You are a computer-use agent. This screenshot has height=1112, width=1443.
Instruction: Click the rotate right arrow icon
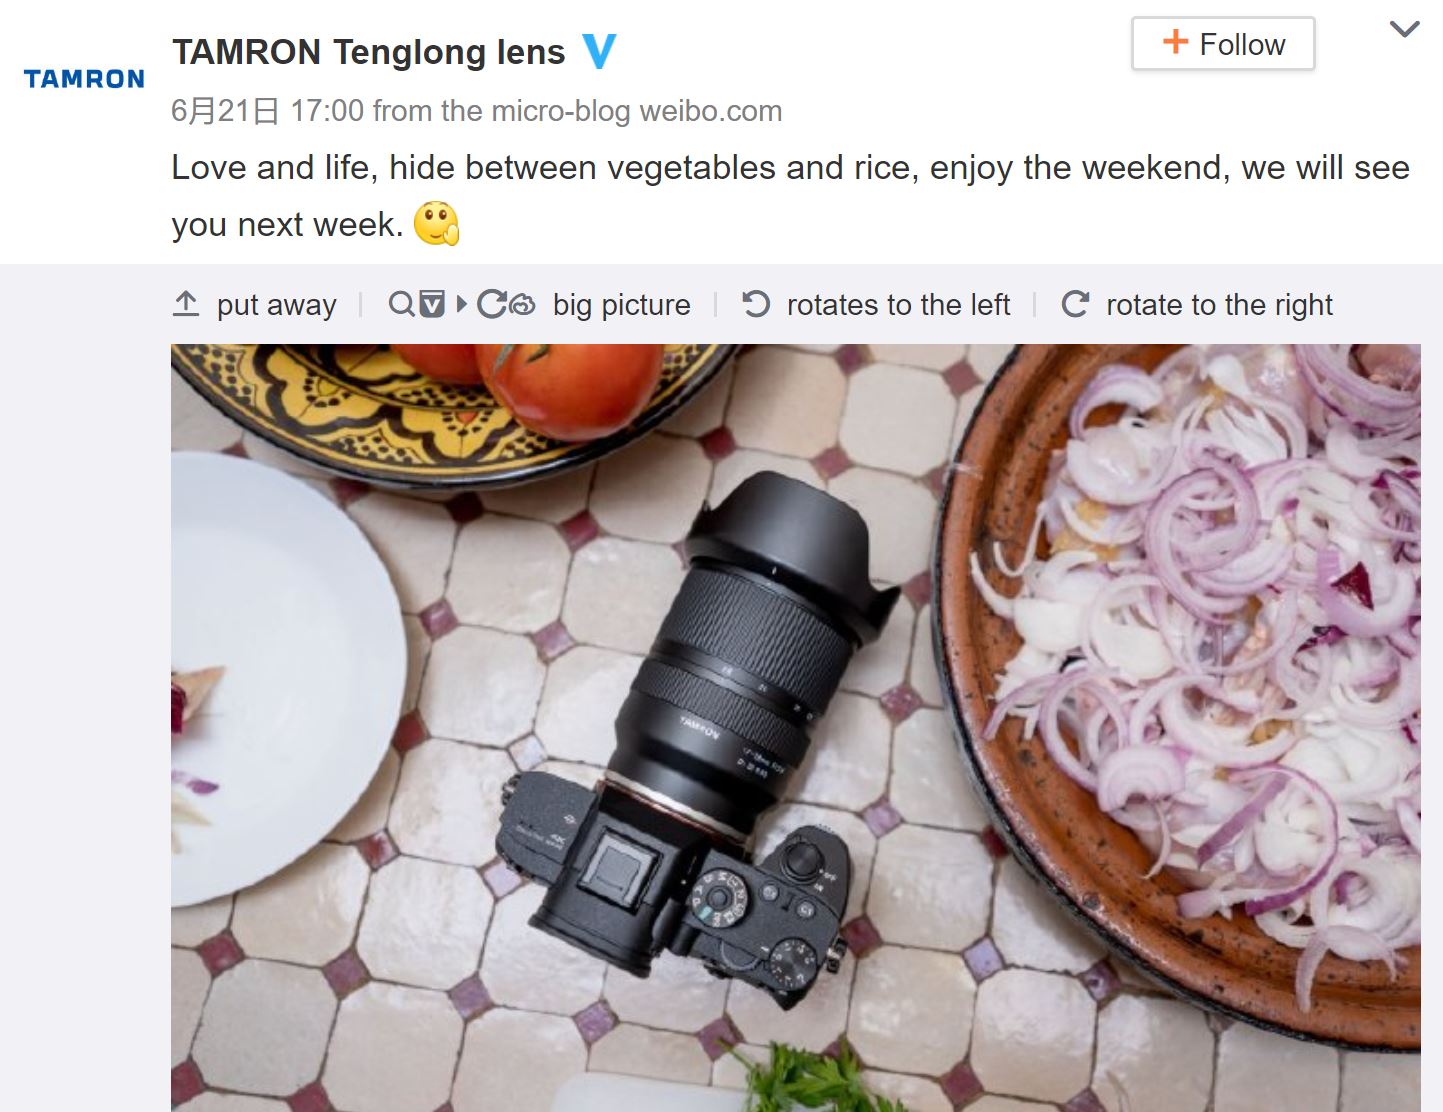click(x=1075, y=304)
